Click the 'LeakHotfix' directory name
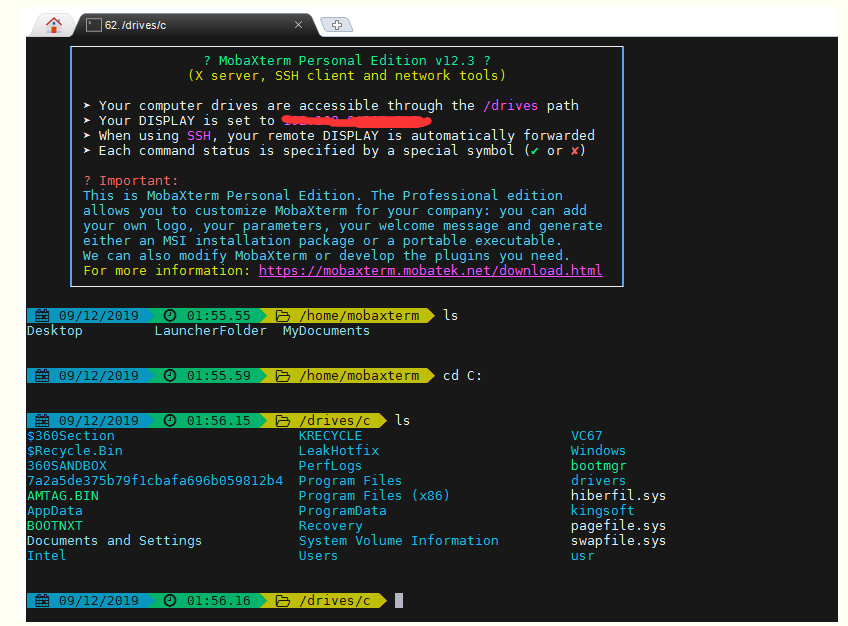The height and width of the screenshot is (626, 848). (x=339, y=451)
